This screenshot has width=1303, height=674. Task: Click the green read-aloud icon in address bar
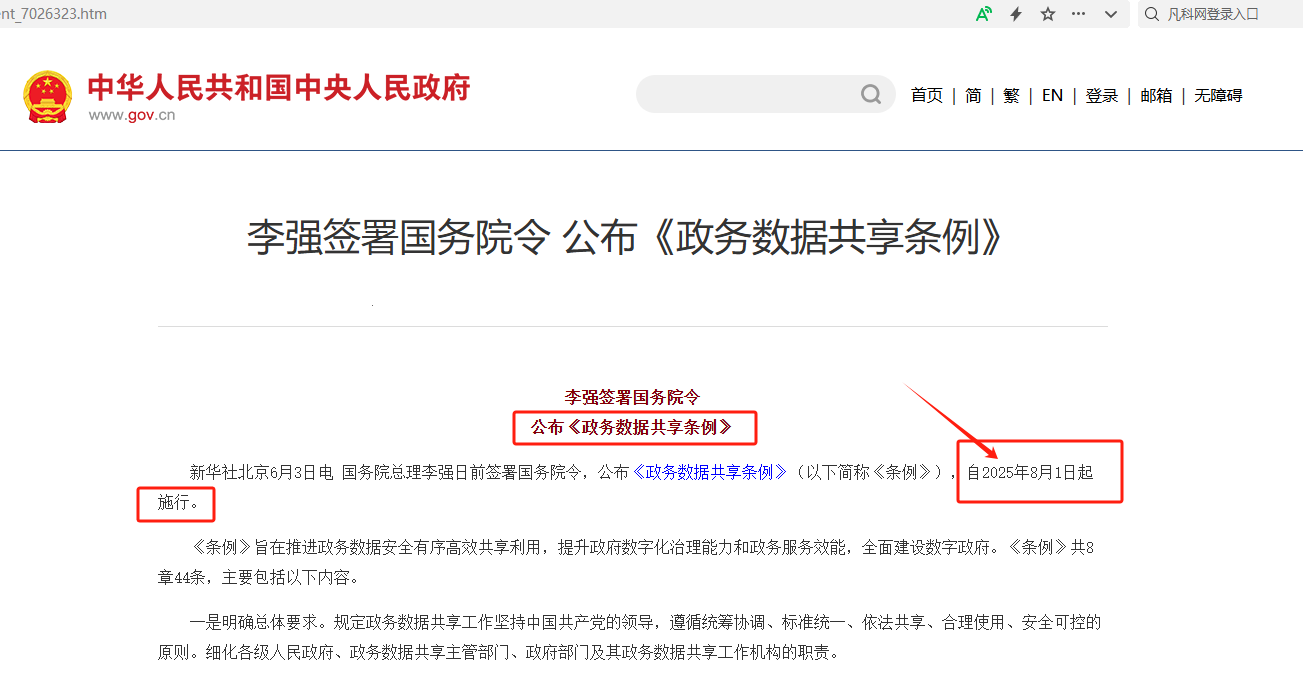pos(984,14)
